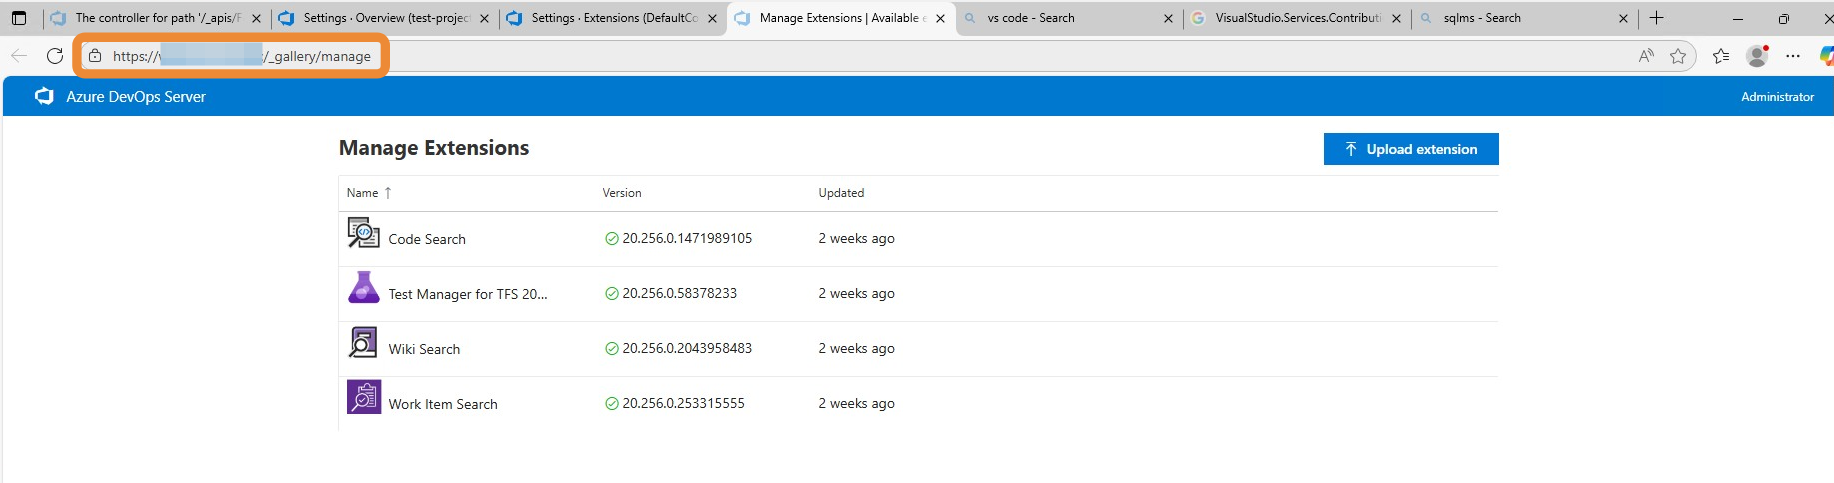Click the Version column header

click(x=622, y=193)
